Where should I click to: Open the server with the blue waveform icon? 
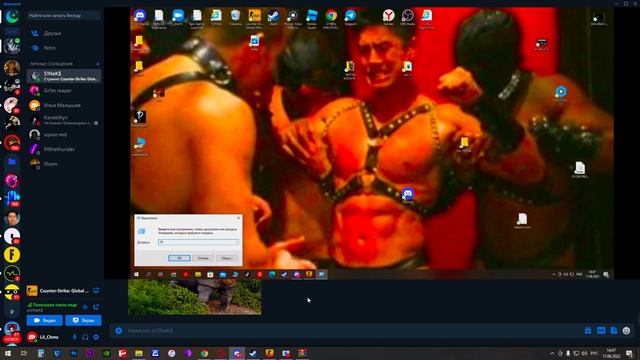(x=12, y=199)
